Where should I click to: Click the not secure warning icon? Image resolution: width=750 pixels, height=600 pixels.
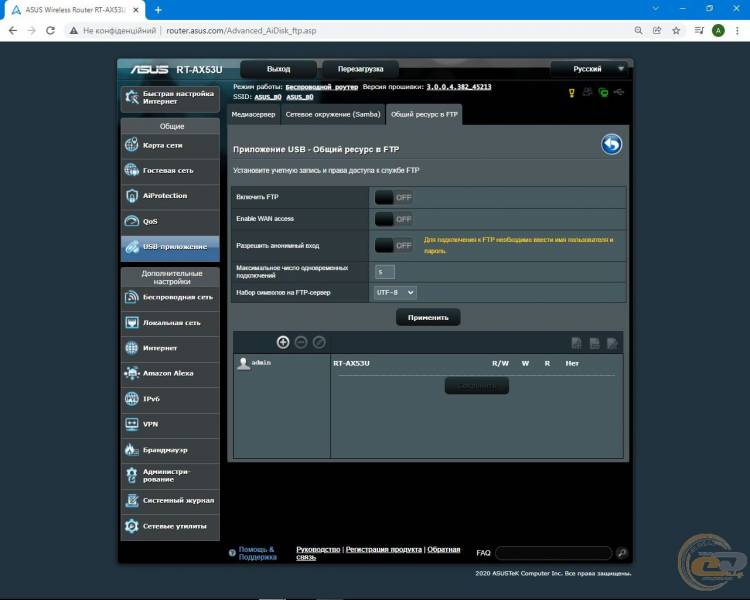click(73, 31)
